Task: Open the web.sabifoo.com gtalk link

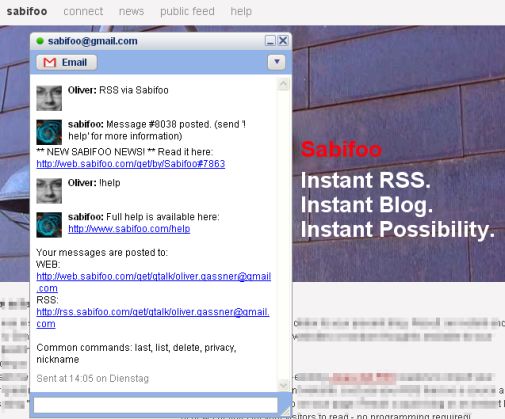Action: pos(154,282)
